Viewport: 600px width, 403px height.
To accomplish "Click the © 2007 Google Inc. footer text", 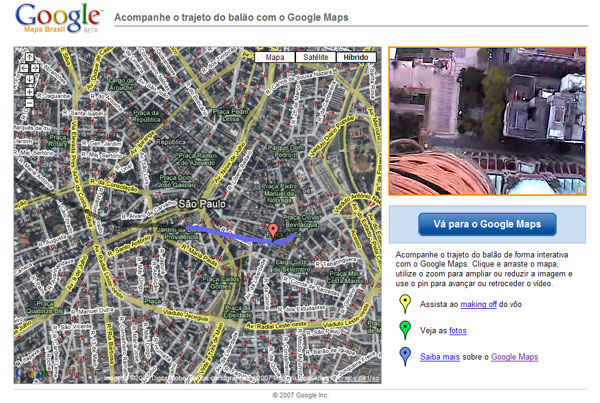I will pyautogui.click(x=300, y=395).
